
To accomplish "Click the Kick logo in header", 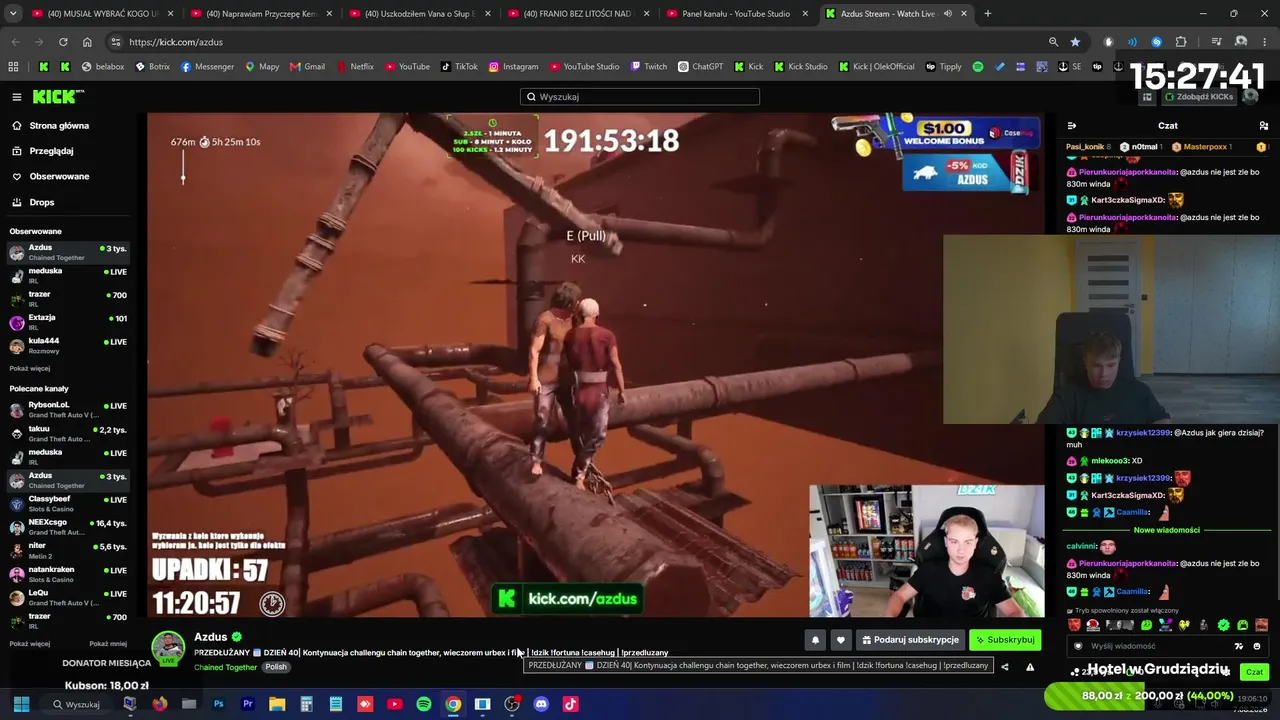I will [x=58, y=97].
